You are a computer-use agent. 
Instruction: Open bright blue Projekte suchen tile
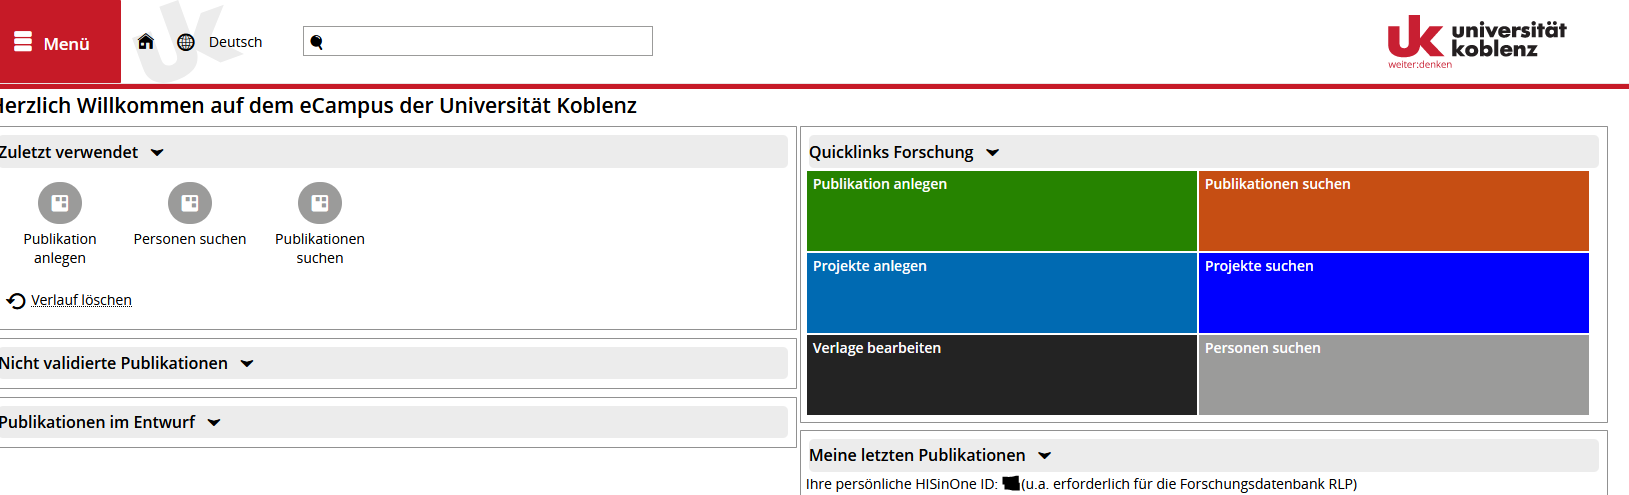coord(1394,293)
